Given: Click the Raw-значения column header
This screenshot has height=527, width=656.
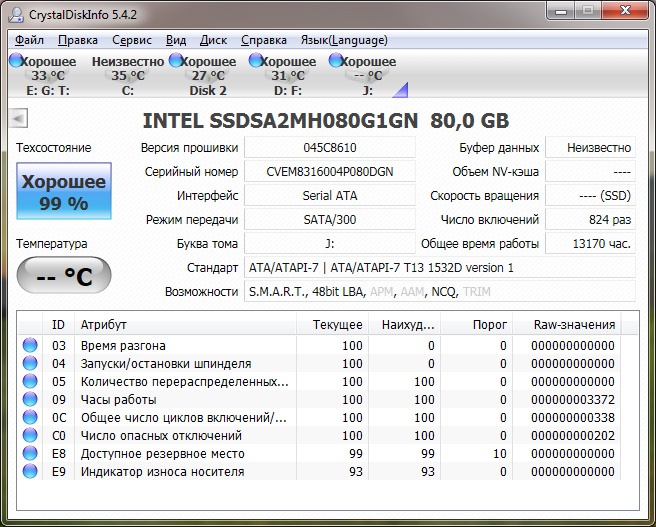Looking at the screenshot, I should coord(567,325).
